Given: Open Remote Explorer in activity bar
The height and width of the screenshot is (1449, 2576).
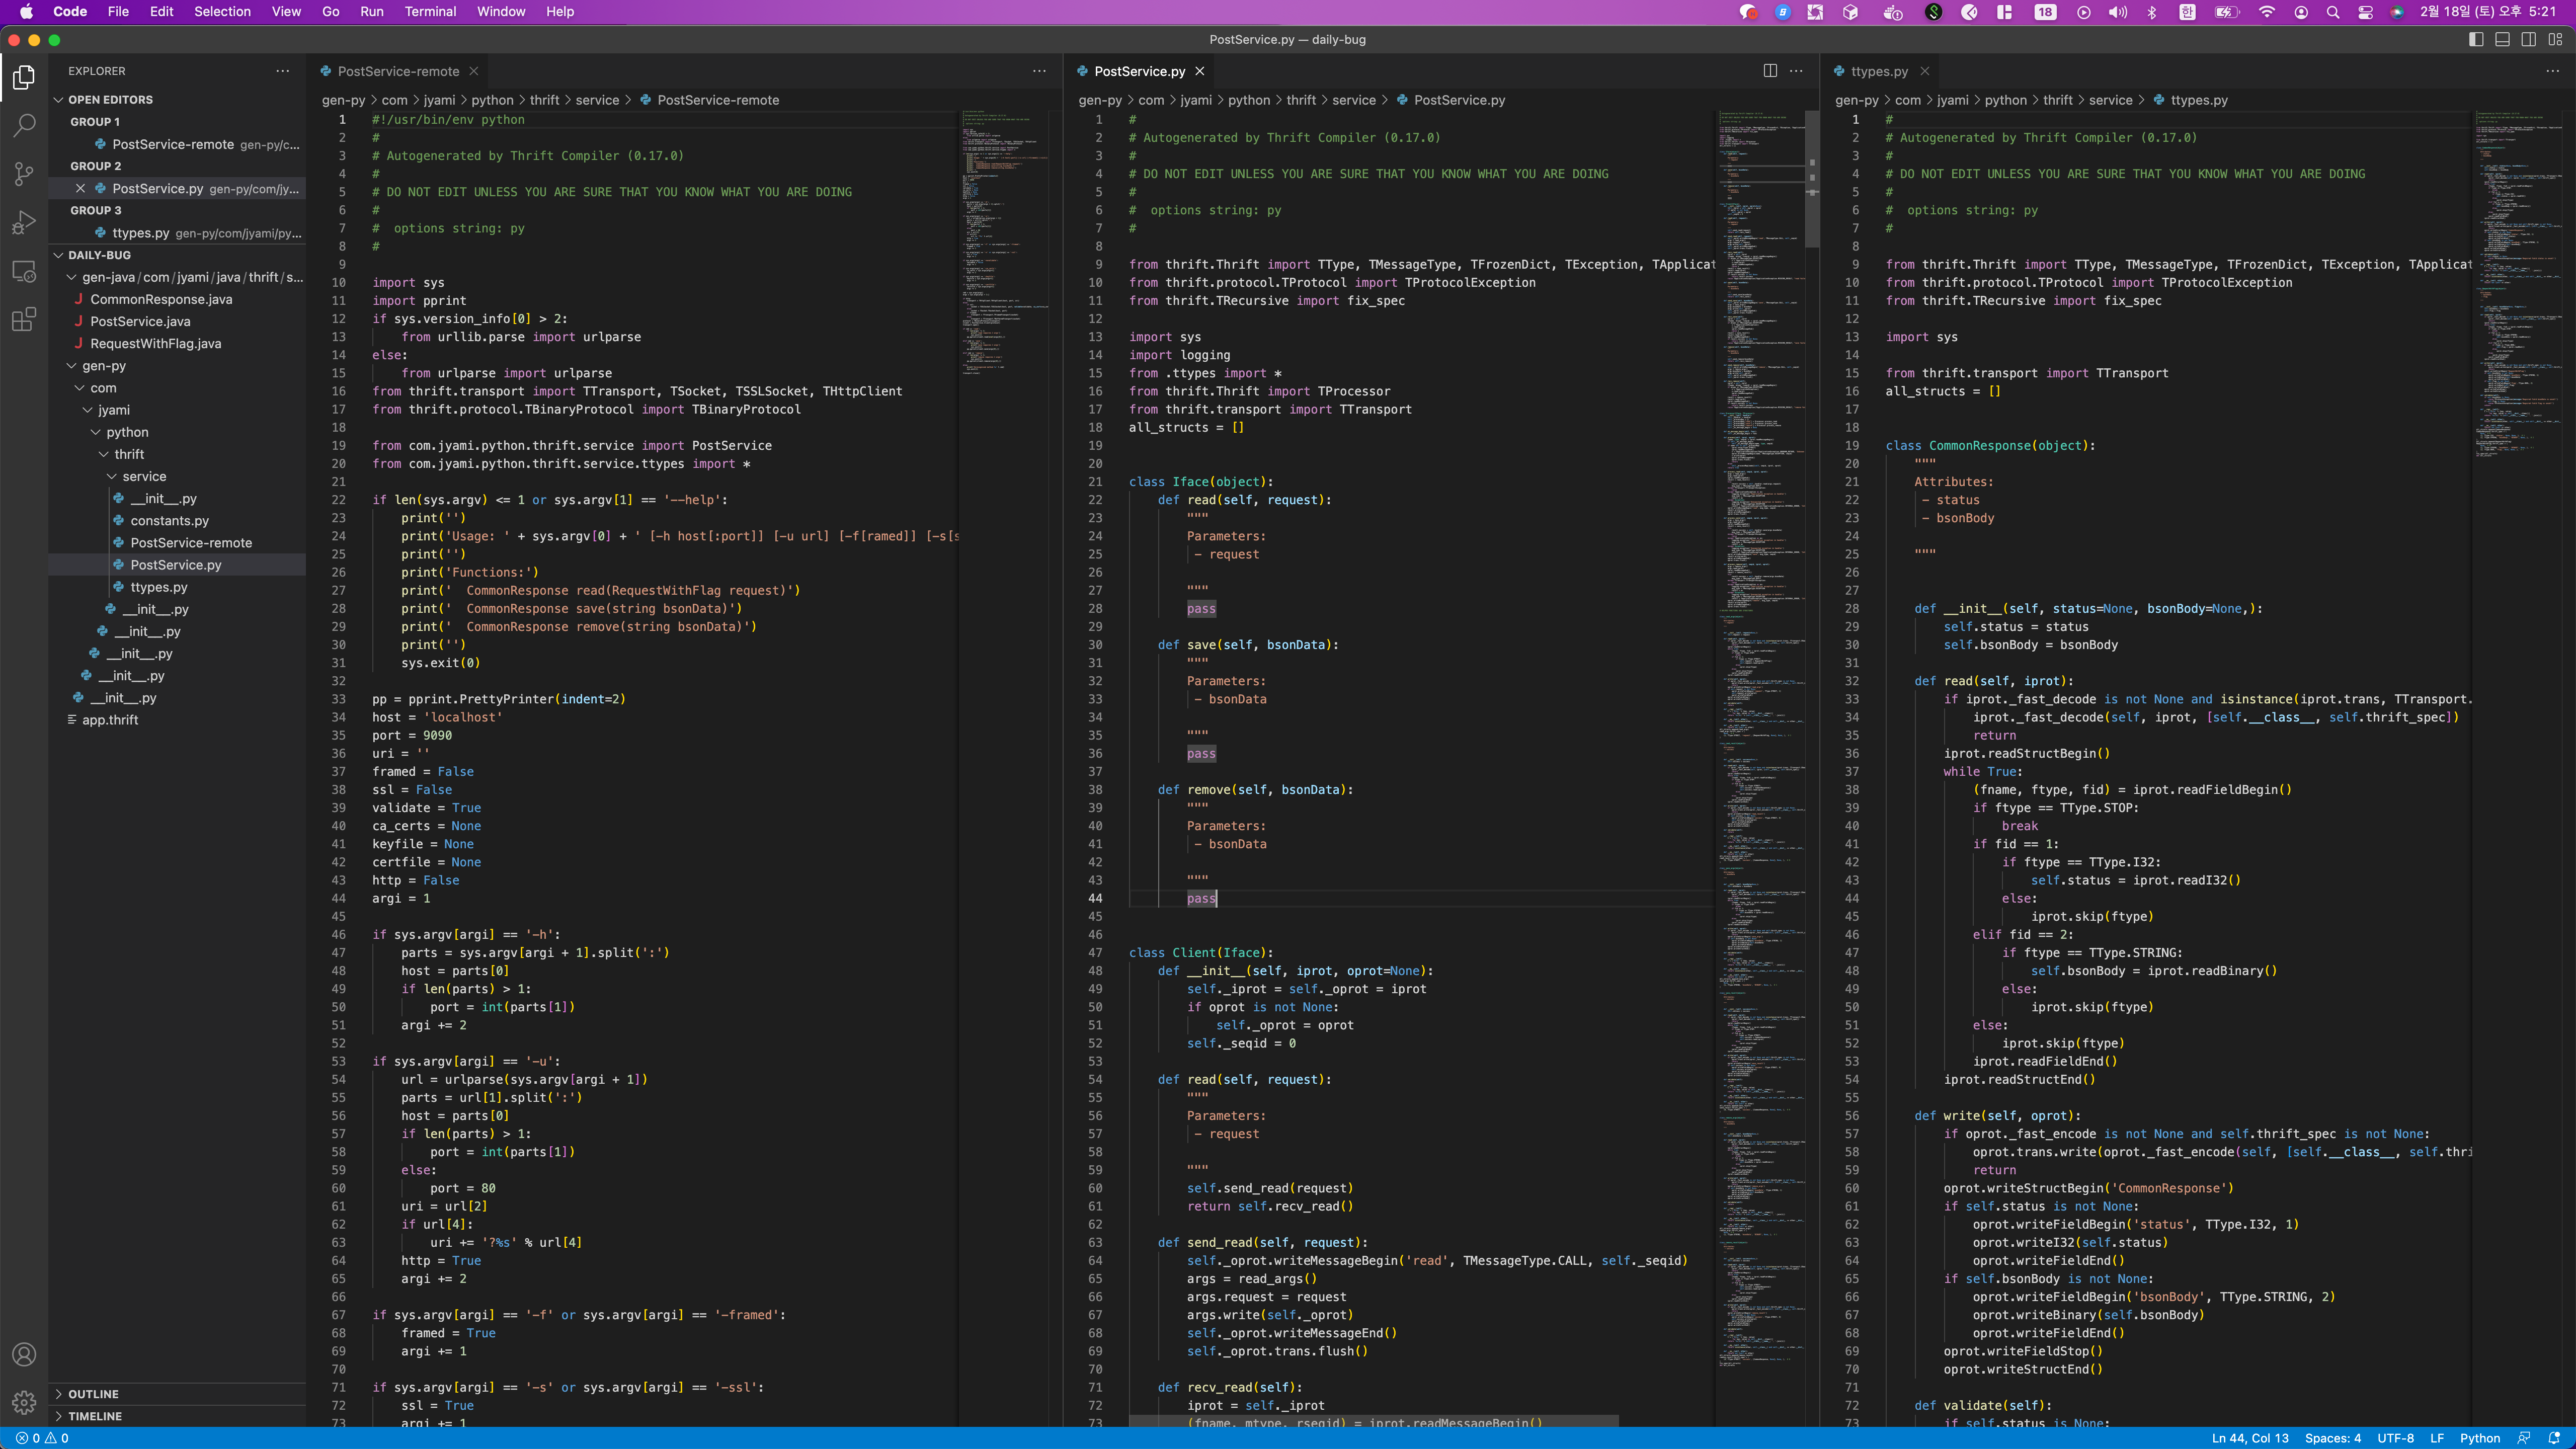Looking at the screenshot, I should pos(24,271).
